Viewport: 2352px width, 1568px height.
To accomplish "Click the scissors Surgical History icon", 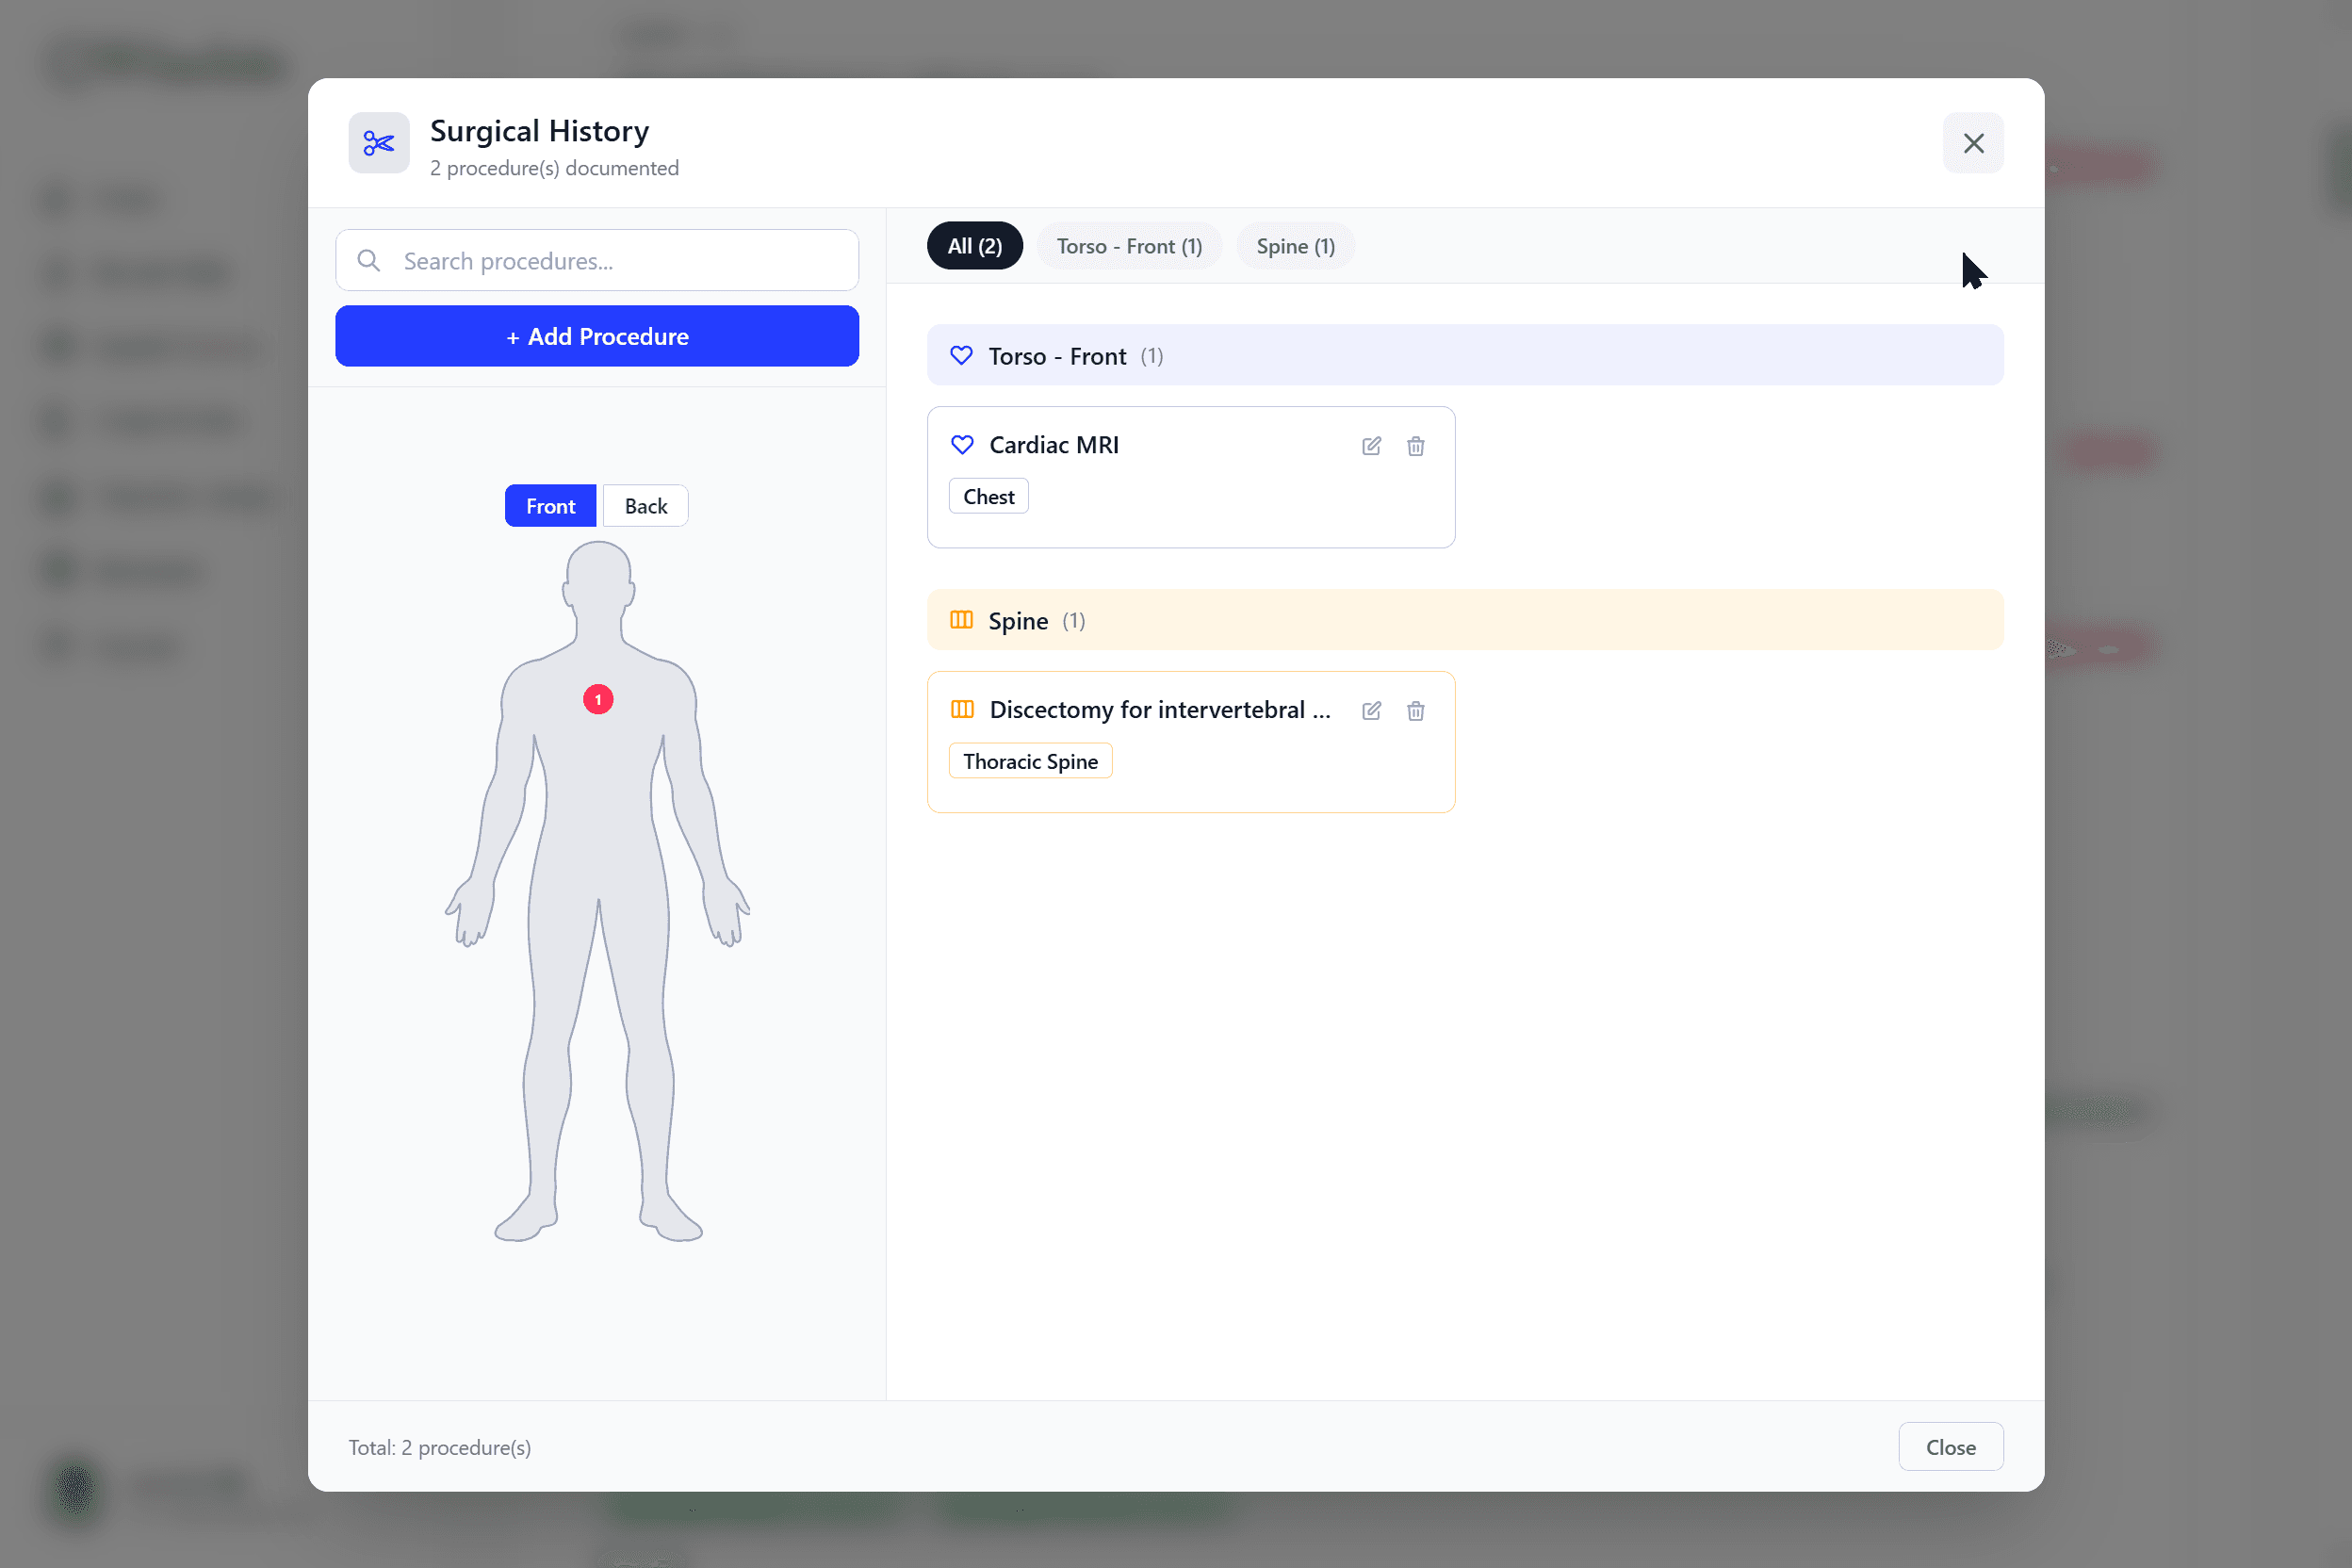I will tap(378, 143).
